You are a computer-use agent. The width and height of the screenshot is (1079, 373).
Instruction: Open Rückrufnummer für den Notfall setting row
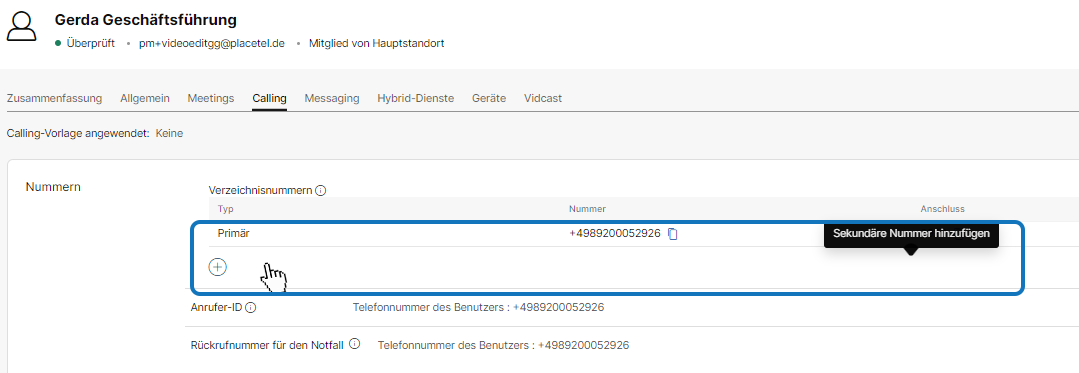tap(634, 345)
